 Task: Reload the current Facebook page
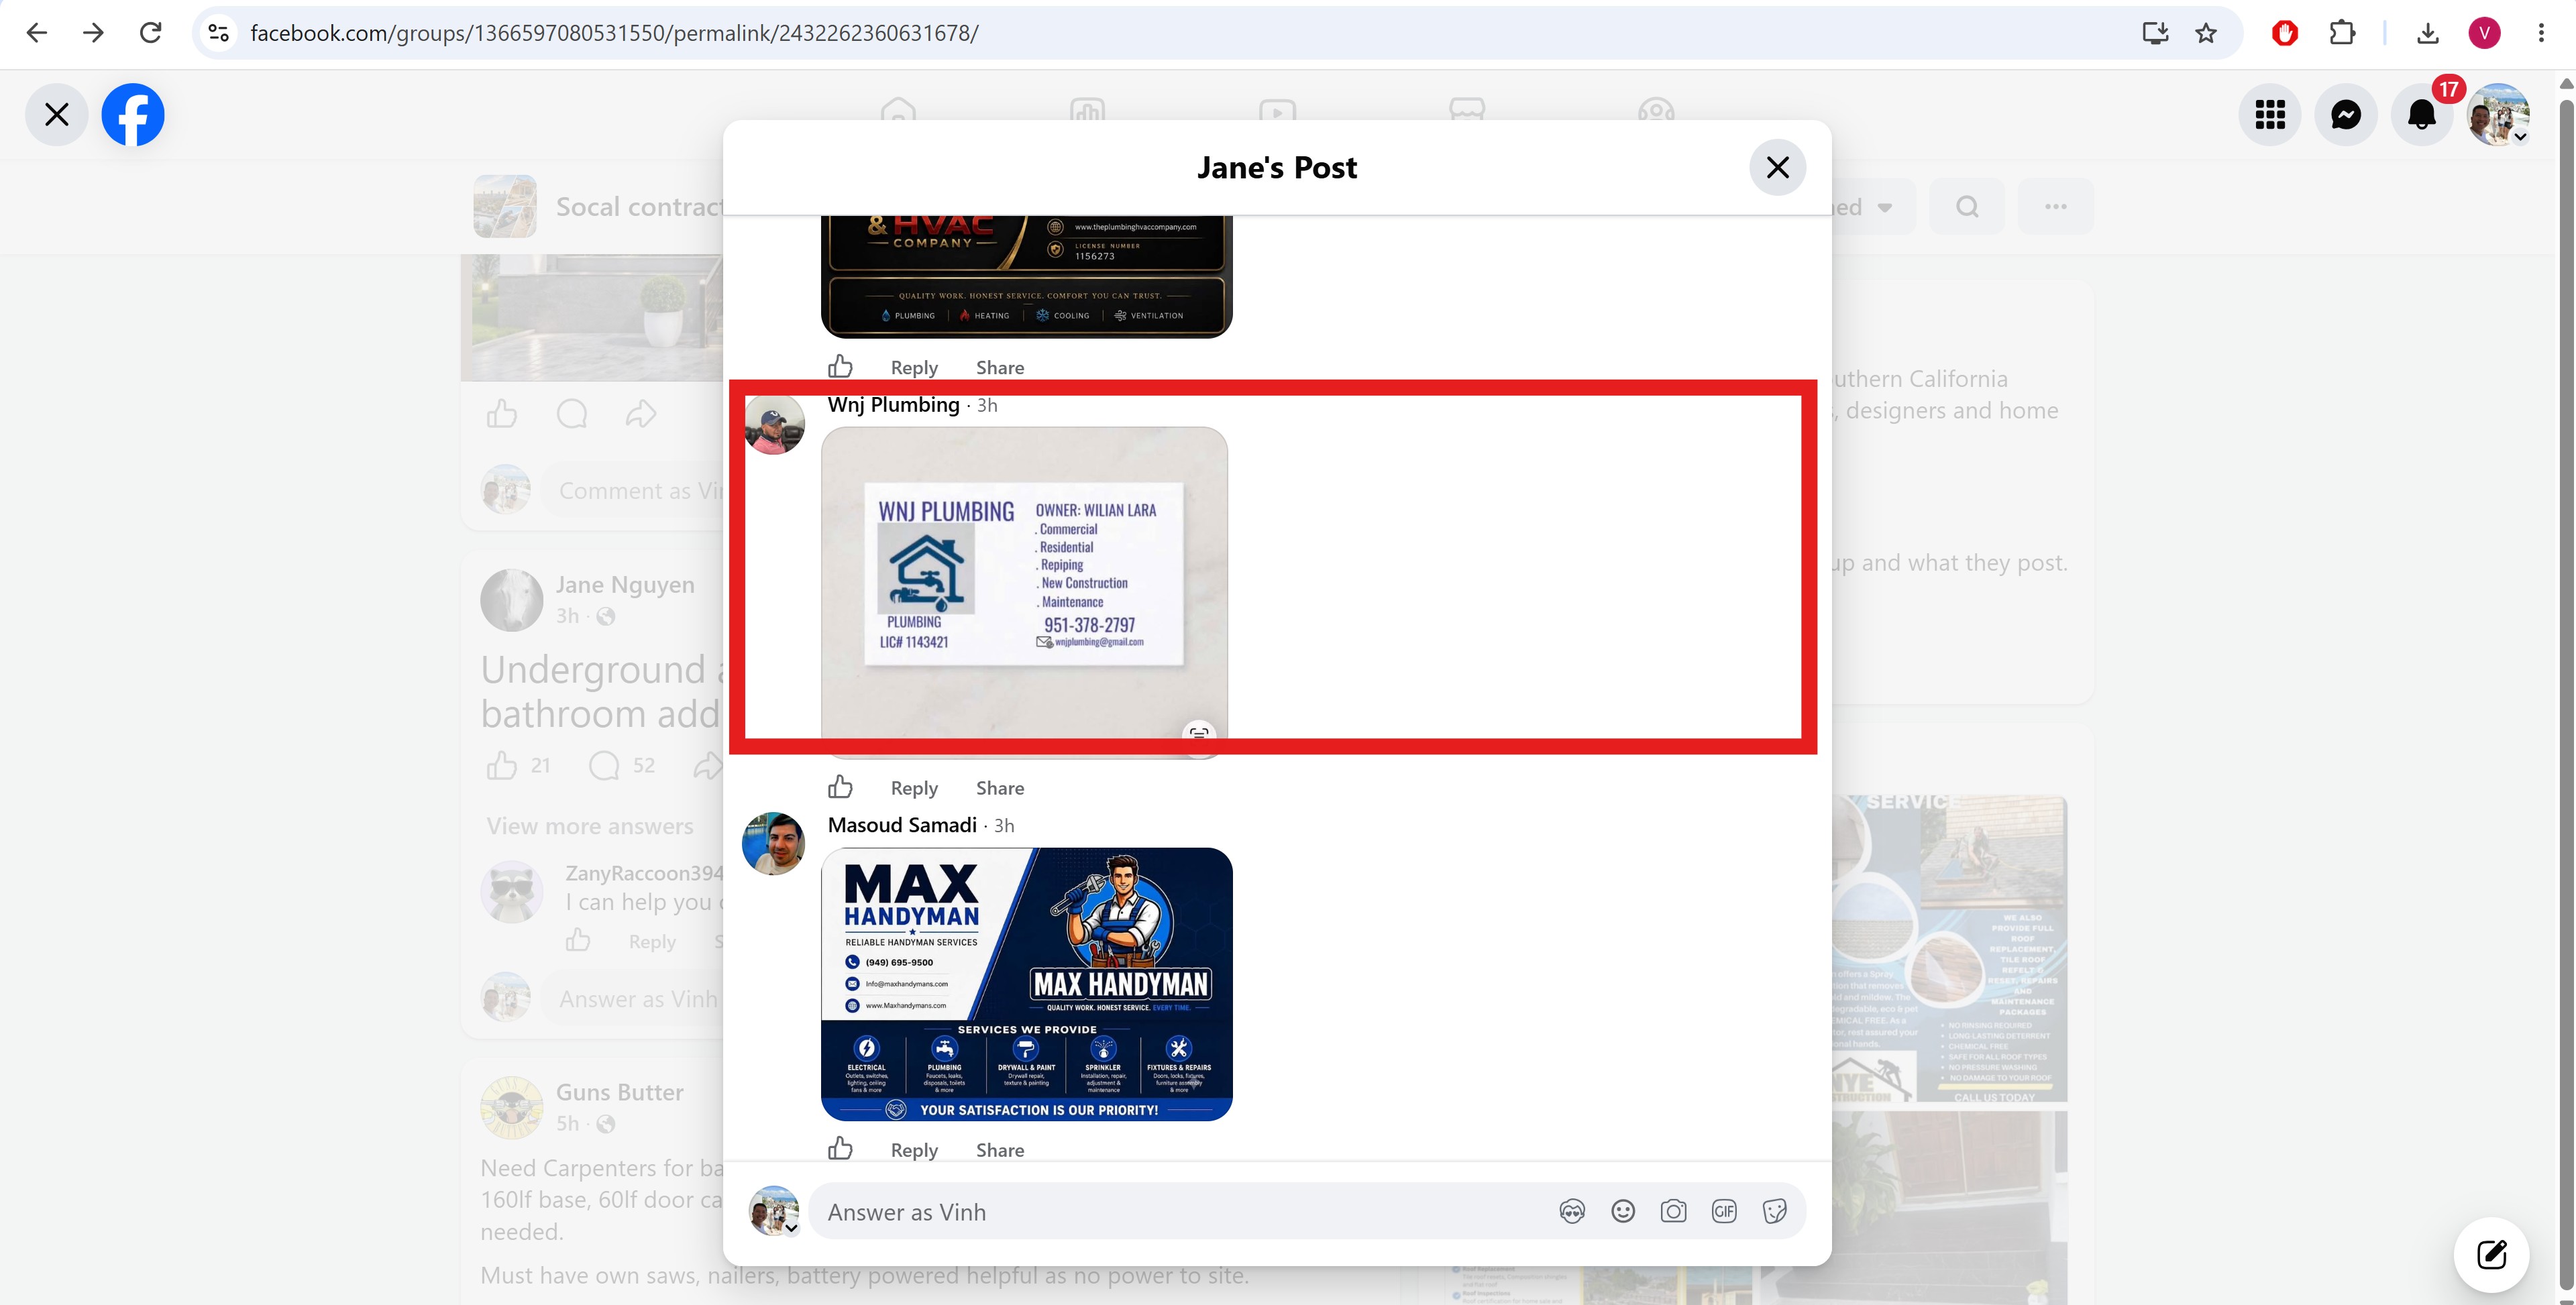[150, 33]
